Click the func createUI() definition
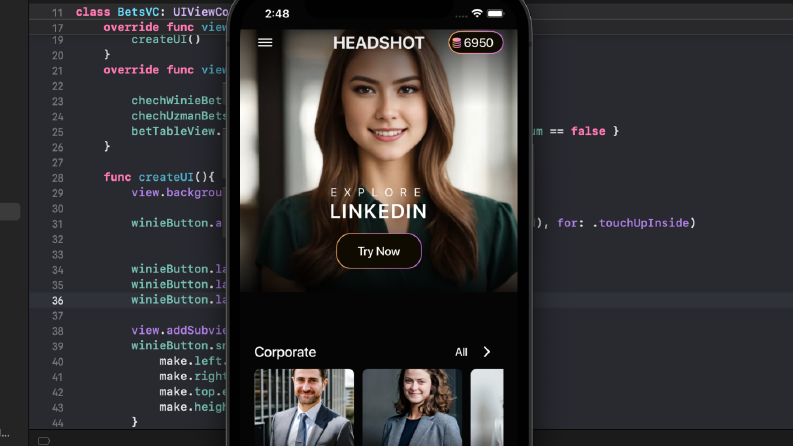 pos(159,177)
